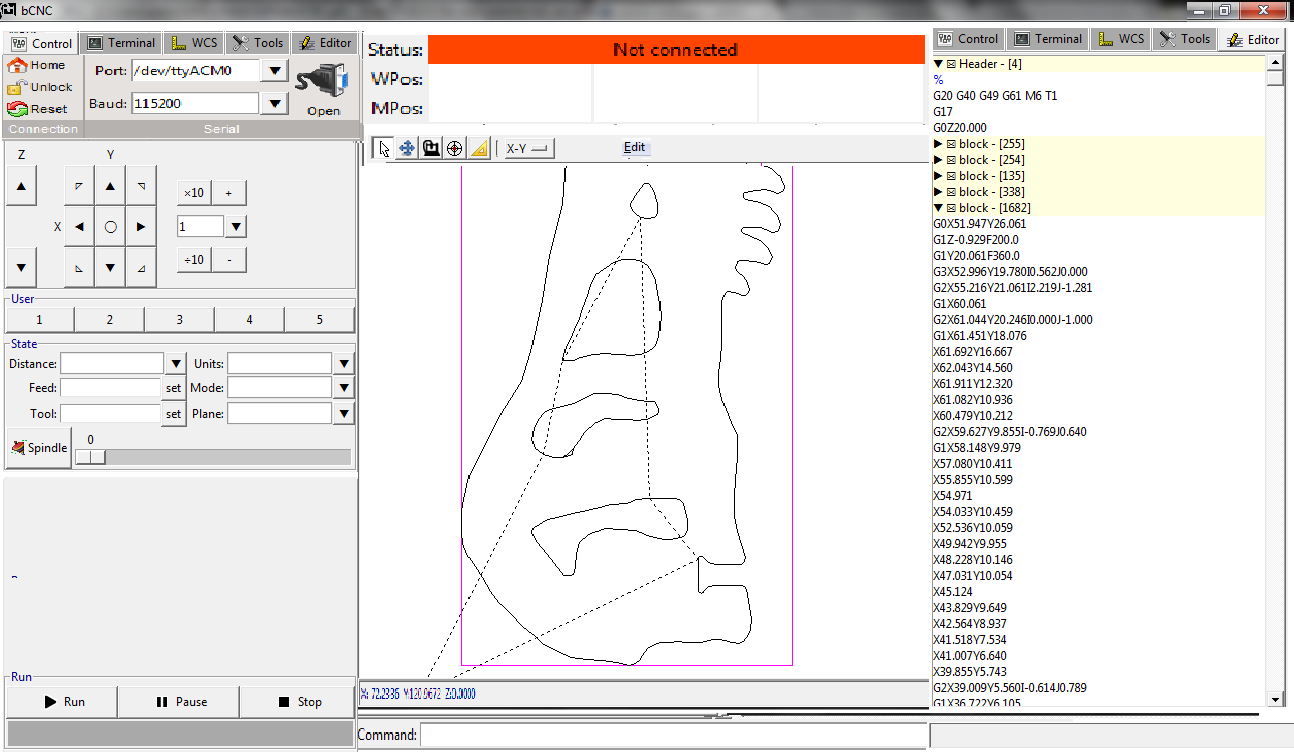
Task: Click the Home machine icon button
Action: pyautogui.click(x=37, y=65)
